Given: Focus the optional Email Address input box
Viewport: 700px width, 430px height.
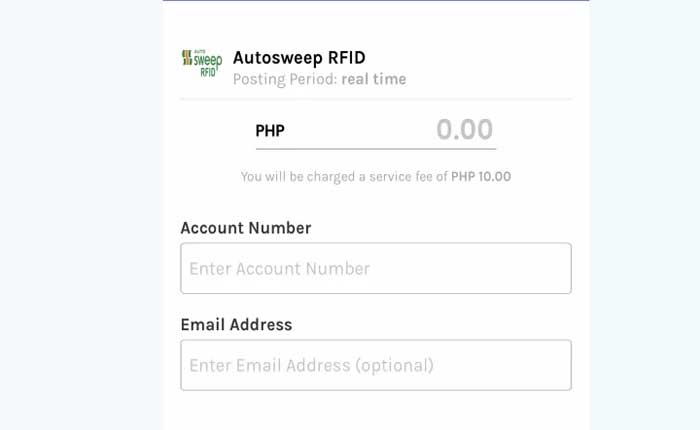Looking at the screenshot, I should click(375, 365).
